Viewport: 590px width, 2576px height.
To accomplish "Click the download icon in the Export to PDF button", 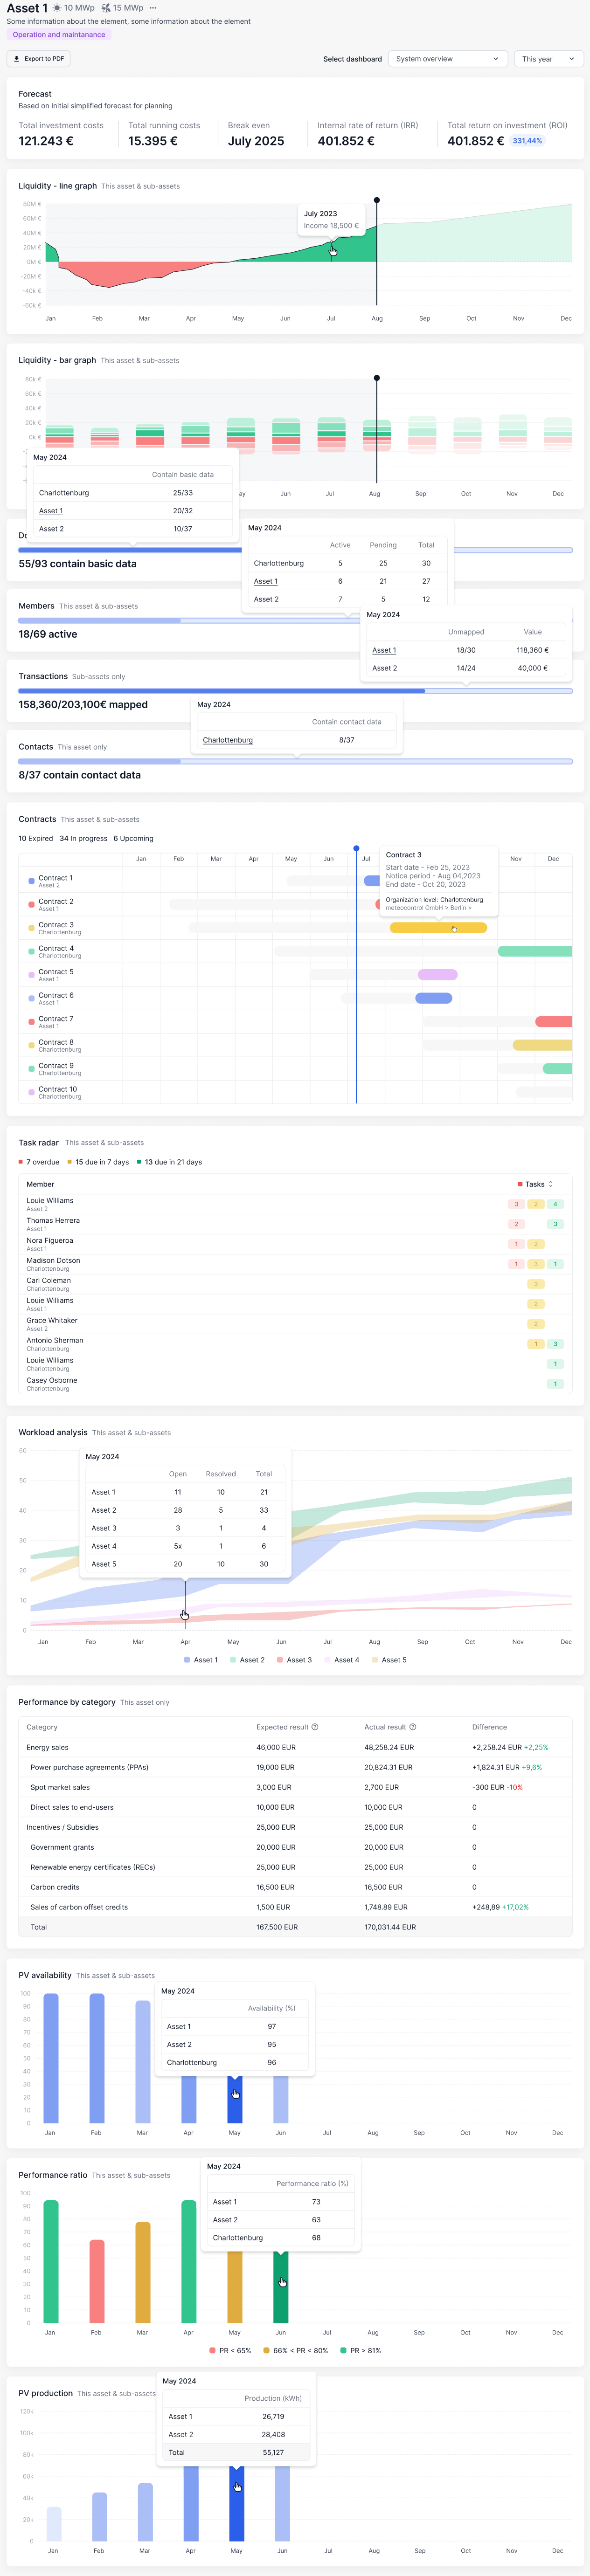I will pos(17,59).
